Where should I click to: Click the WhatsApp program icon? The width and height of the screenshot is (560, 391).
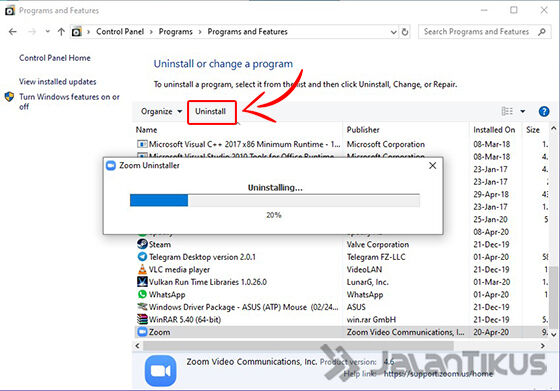[142, 294]
